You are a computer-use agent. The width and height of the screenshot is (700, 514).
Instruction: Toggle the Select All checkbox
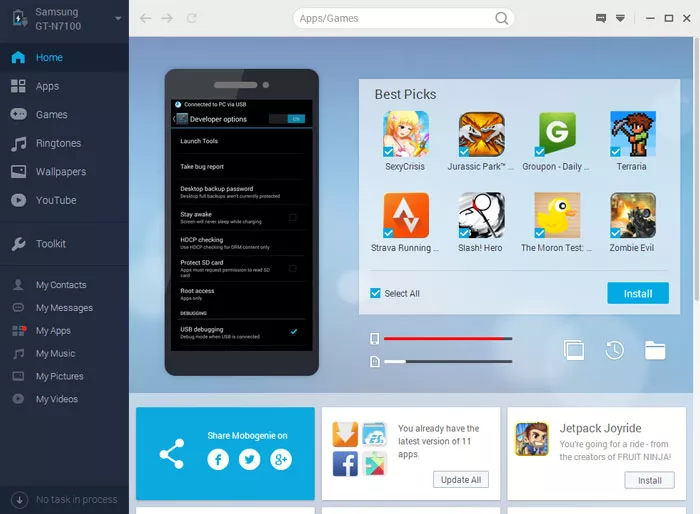(375, 293)
